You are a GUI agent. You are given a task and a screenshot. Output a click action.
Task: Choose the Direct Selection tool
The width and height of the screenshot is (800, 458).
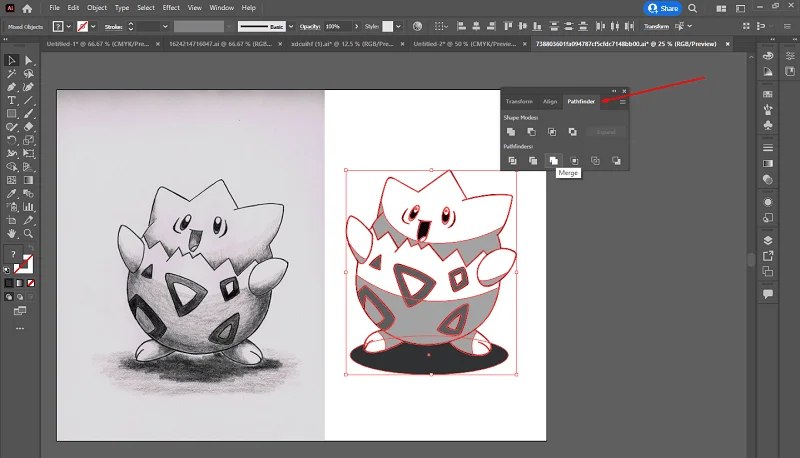29,61
